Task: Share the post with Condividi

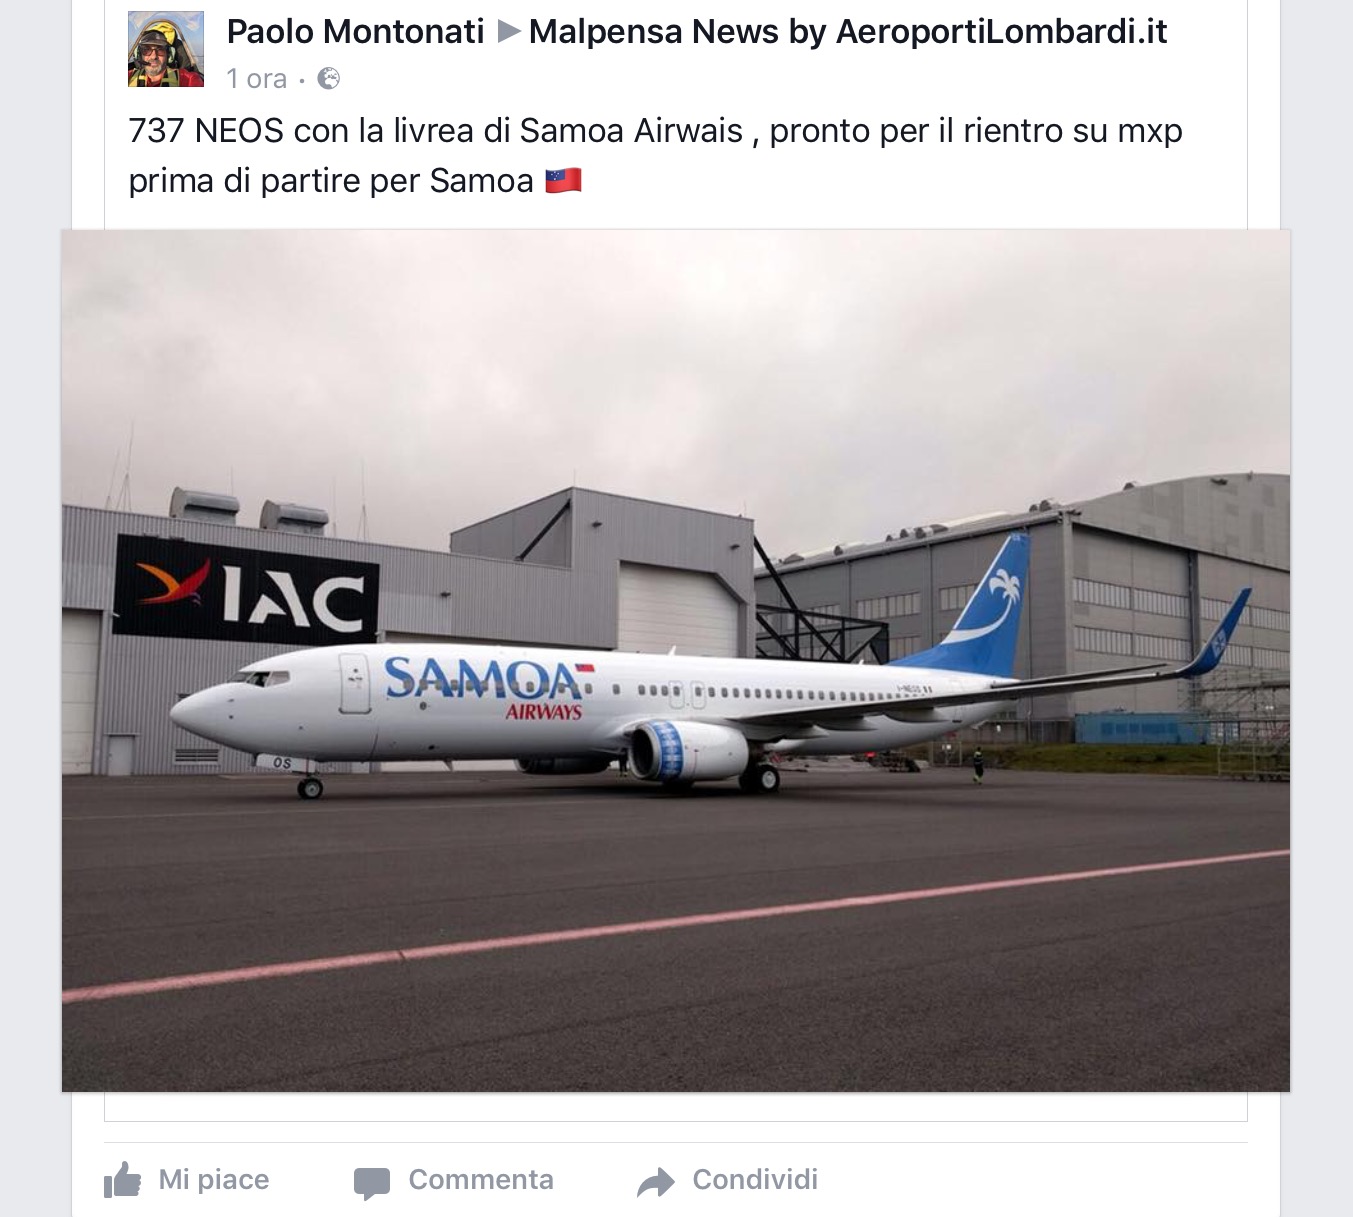Action: click(x=728, y=1180)
